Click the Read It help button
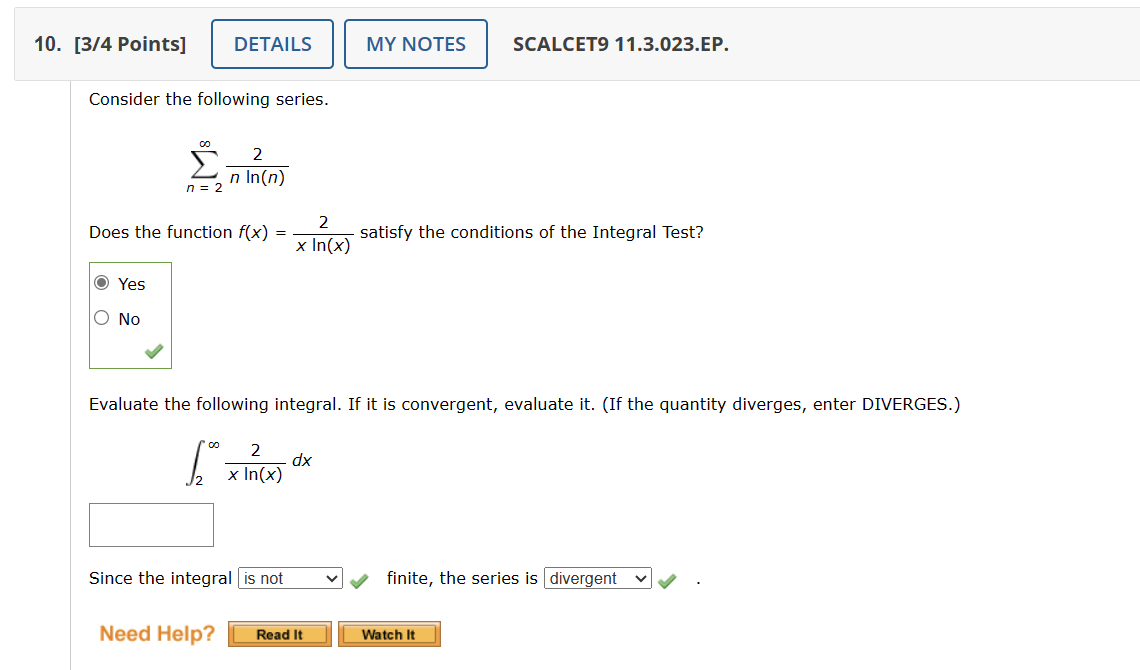The width and height of the screenshot is (1140, 670). [279, 633]
